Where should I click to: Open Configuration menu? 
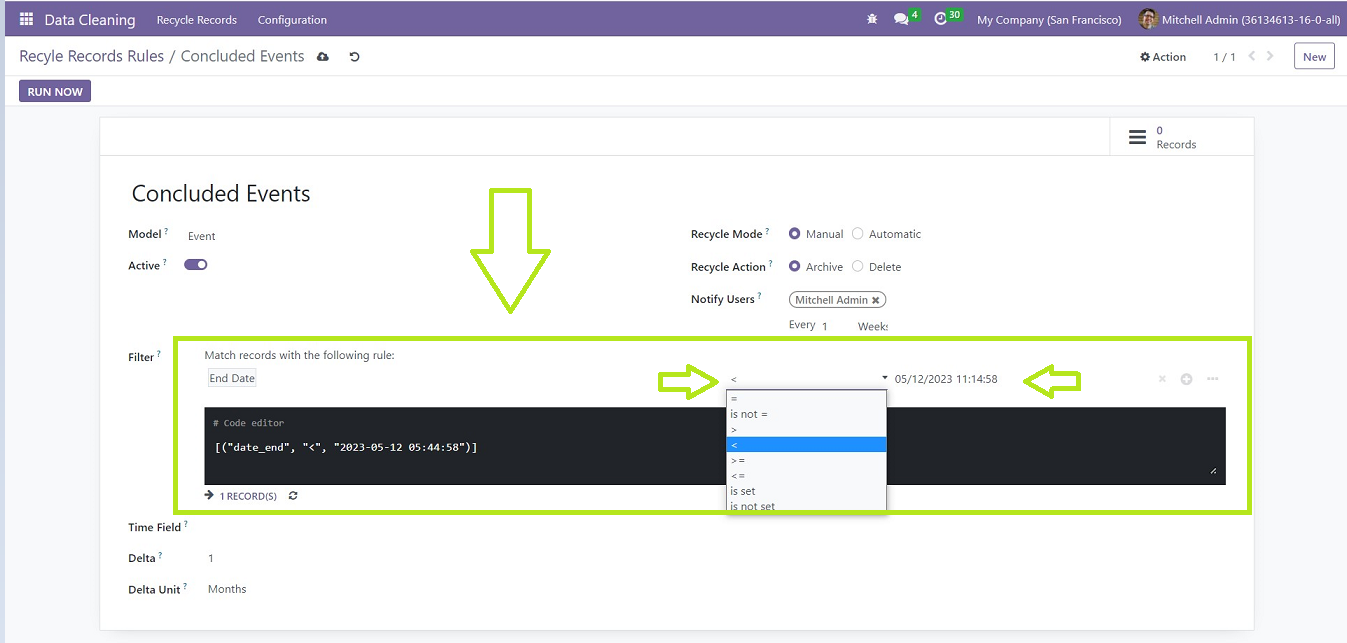tap(292, 20)
